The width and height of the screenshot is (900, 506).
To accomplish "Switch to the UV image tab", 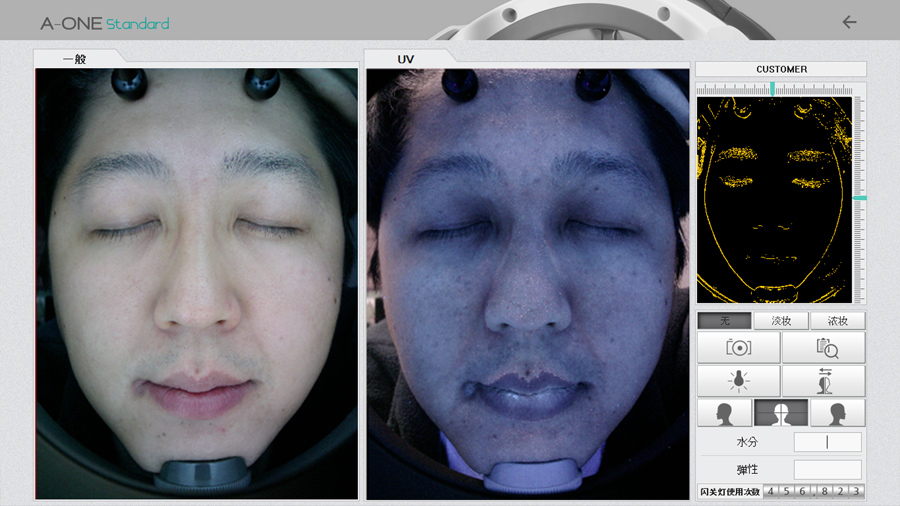I will tap(406, 59).
